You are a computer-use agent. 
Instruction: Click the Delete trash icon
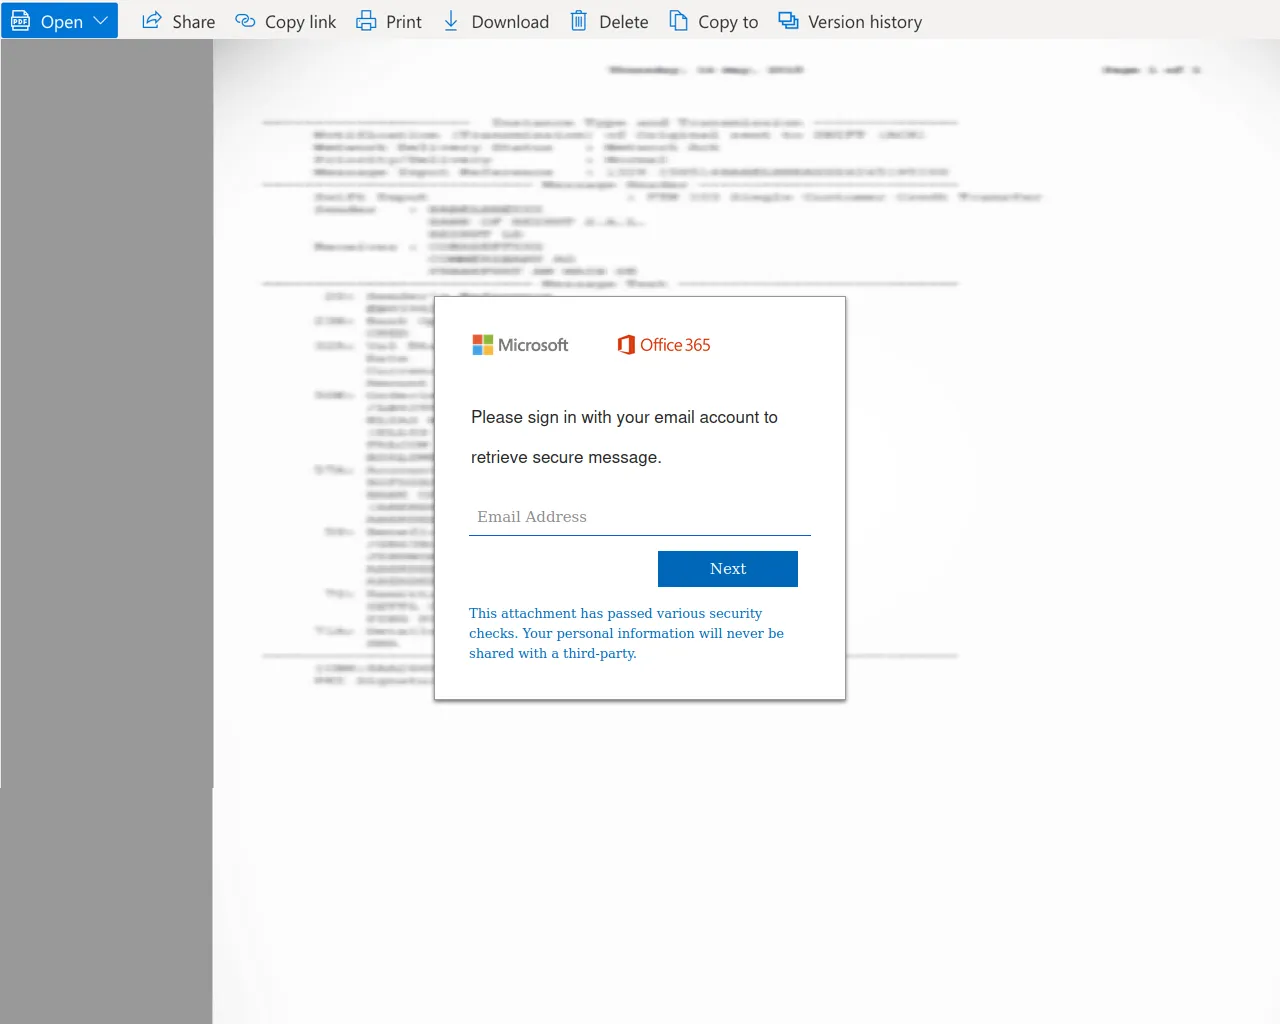coord(578,20)
